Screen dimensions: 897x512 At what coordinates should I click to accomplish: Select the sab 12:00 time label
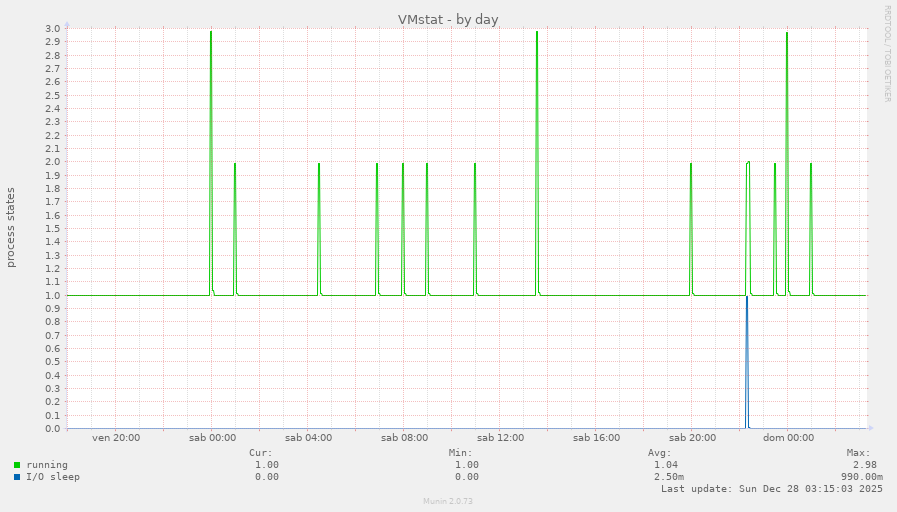500,438
